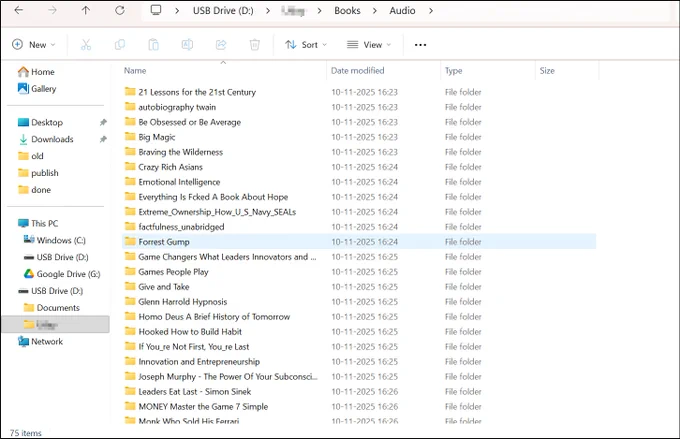This screenshot has height=439, width=680.
Task: Open Gallery in the navigation pane
Action: tap(37, 88)
